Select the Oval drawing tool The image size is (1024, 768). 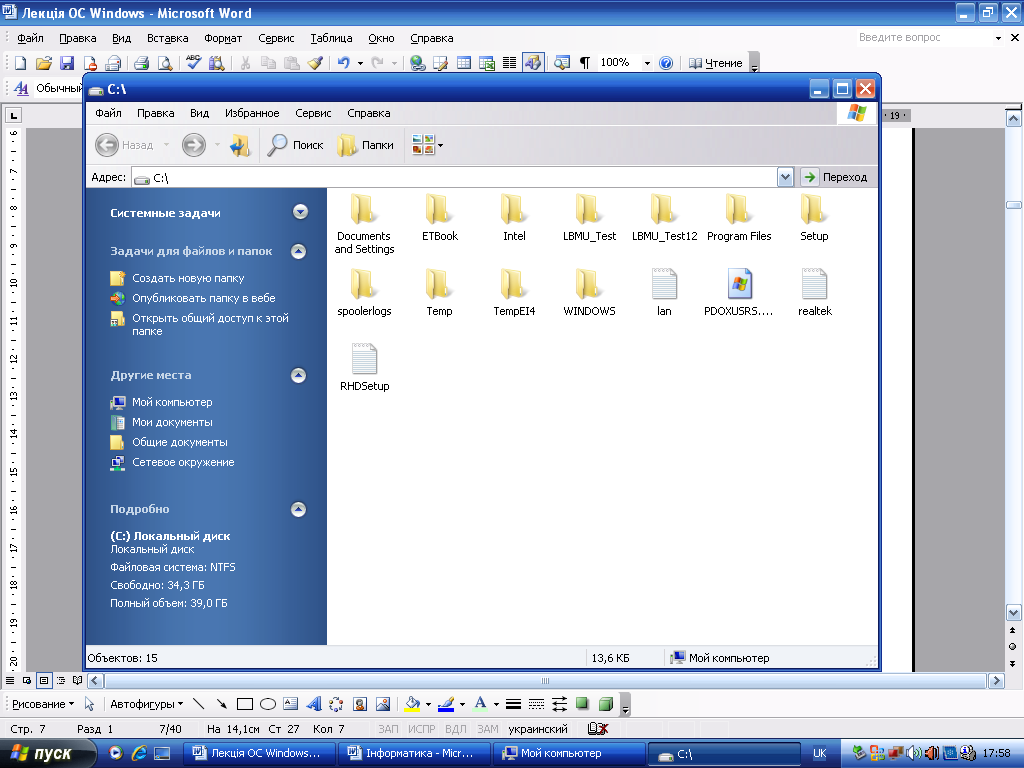268,704
